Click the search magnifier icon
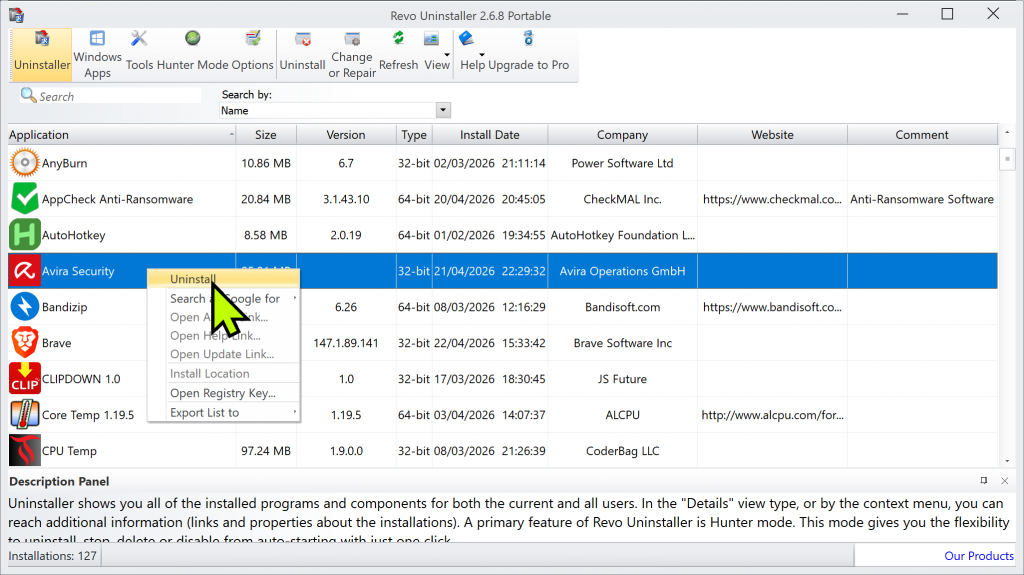 click(x=28, y=95)
